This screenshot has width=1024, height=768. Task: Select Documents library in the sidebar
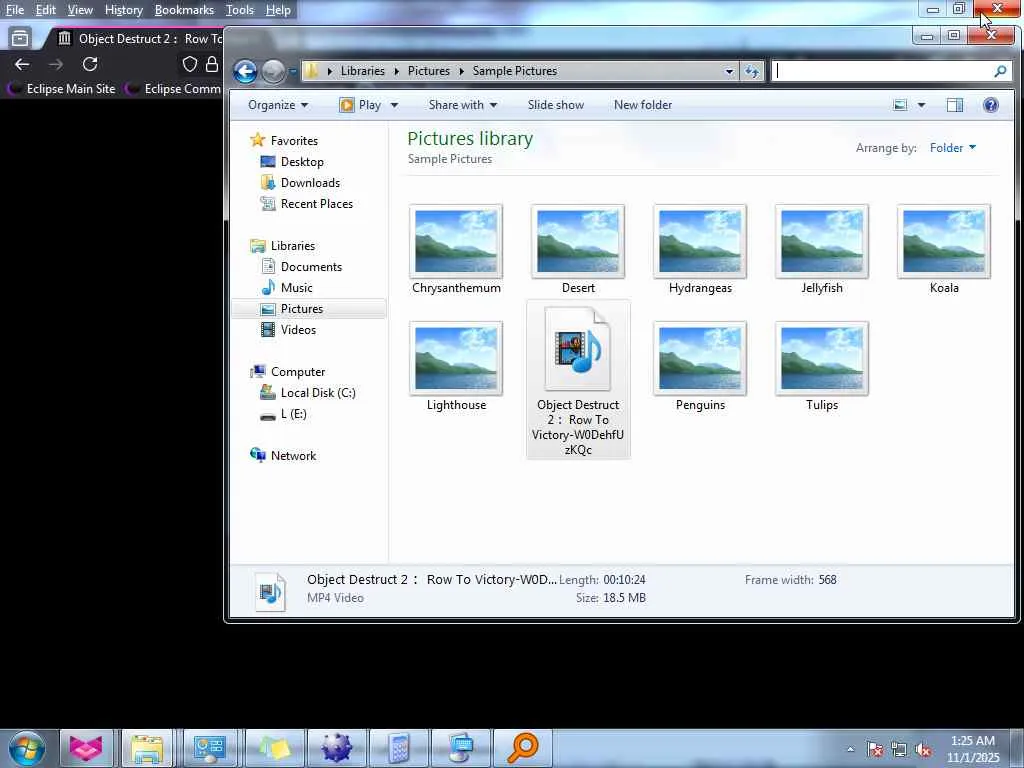[x=302, y=267]
